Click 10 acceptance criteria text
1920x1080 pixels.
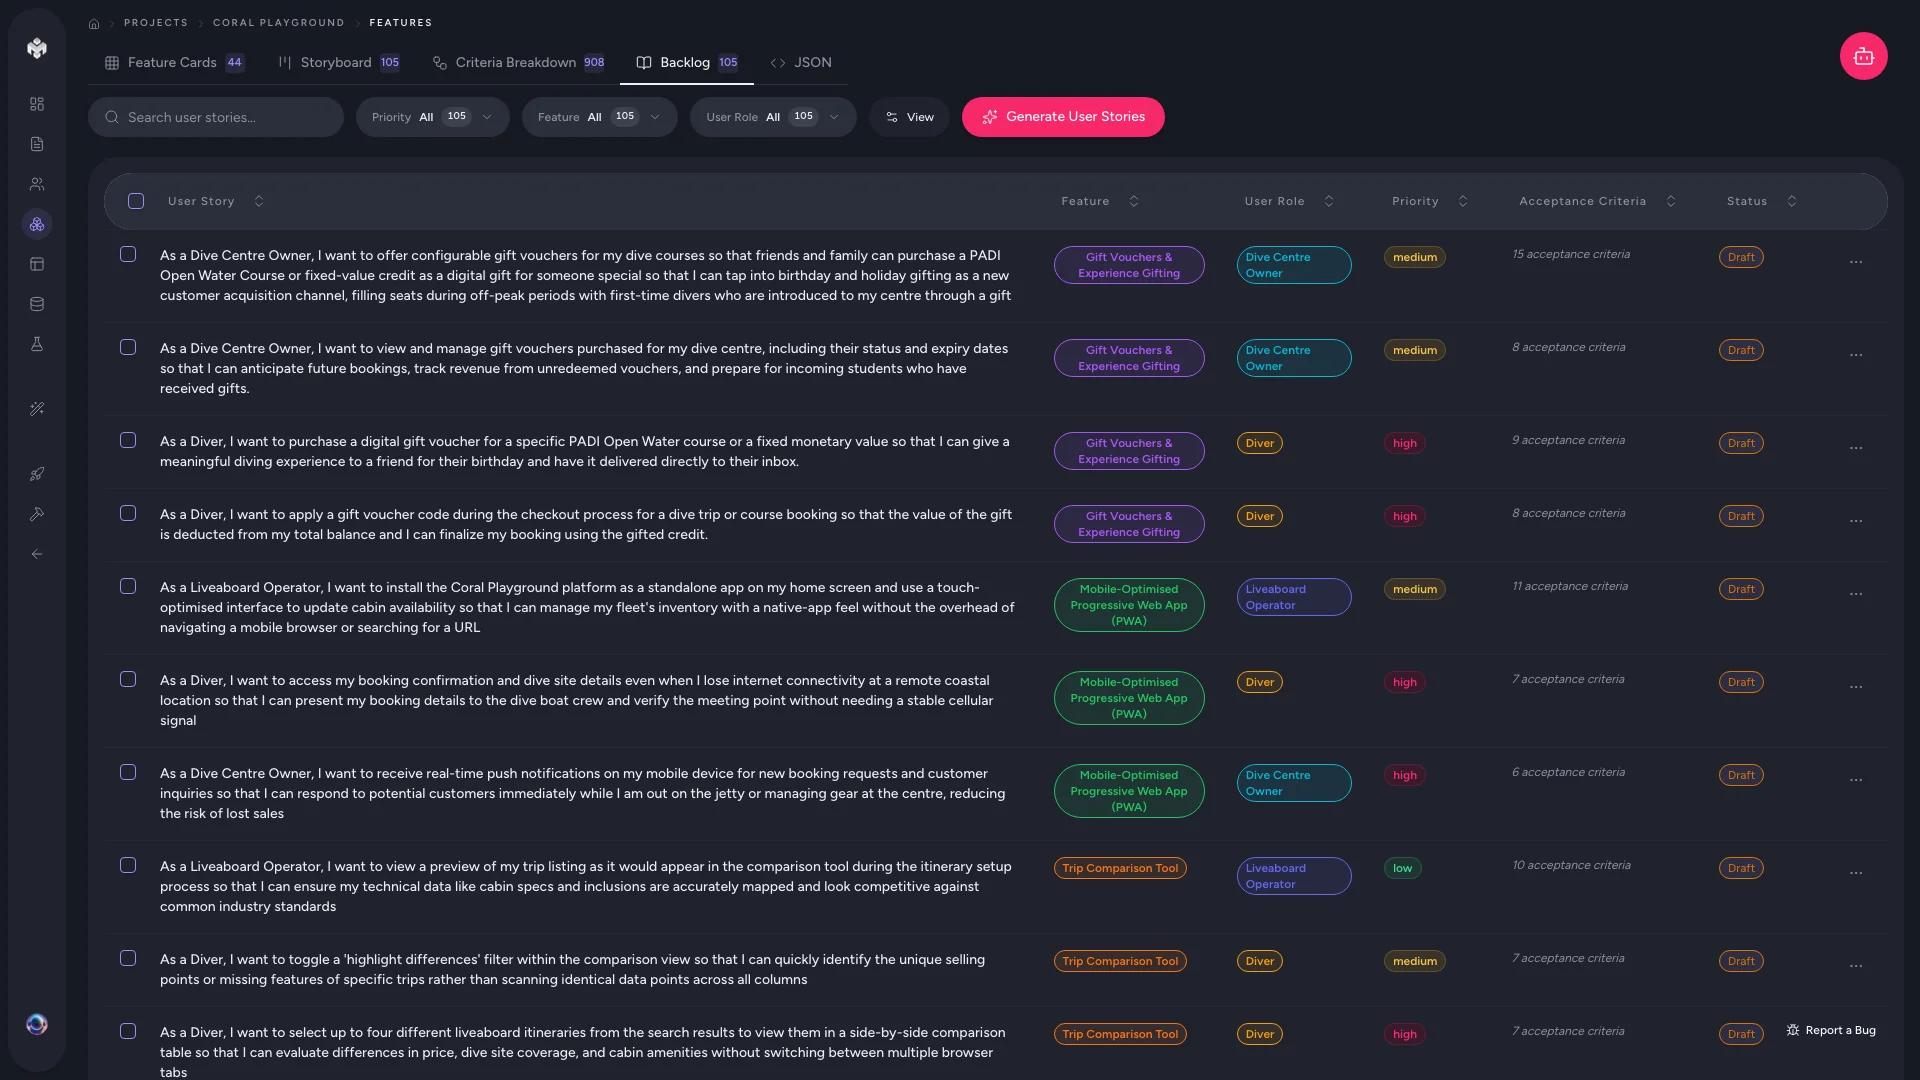(1571, 865)
